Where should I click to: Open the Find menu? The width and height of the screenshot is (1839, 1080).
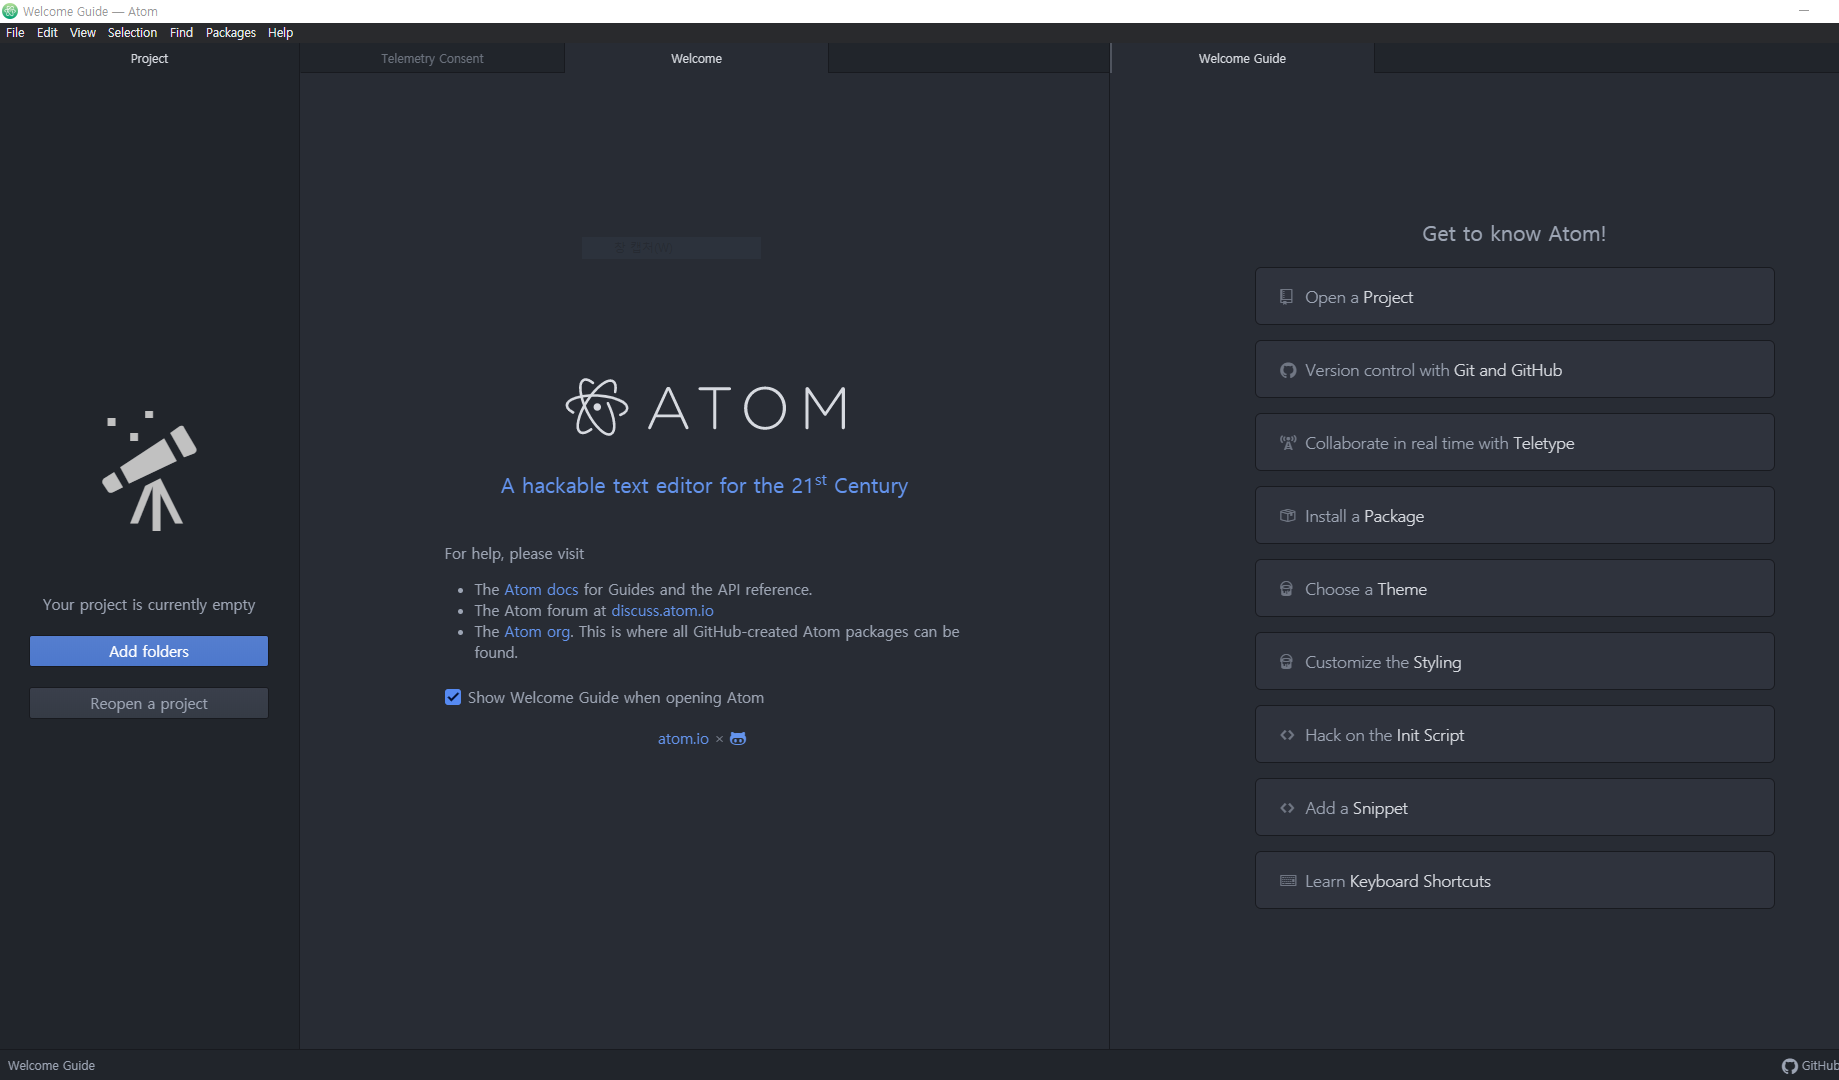pos(181,33)
